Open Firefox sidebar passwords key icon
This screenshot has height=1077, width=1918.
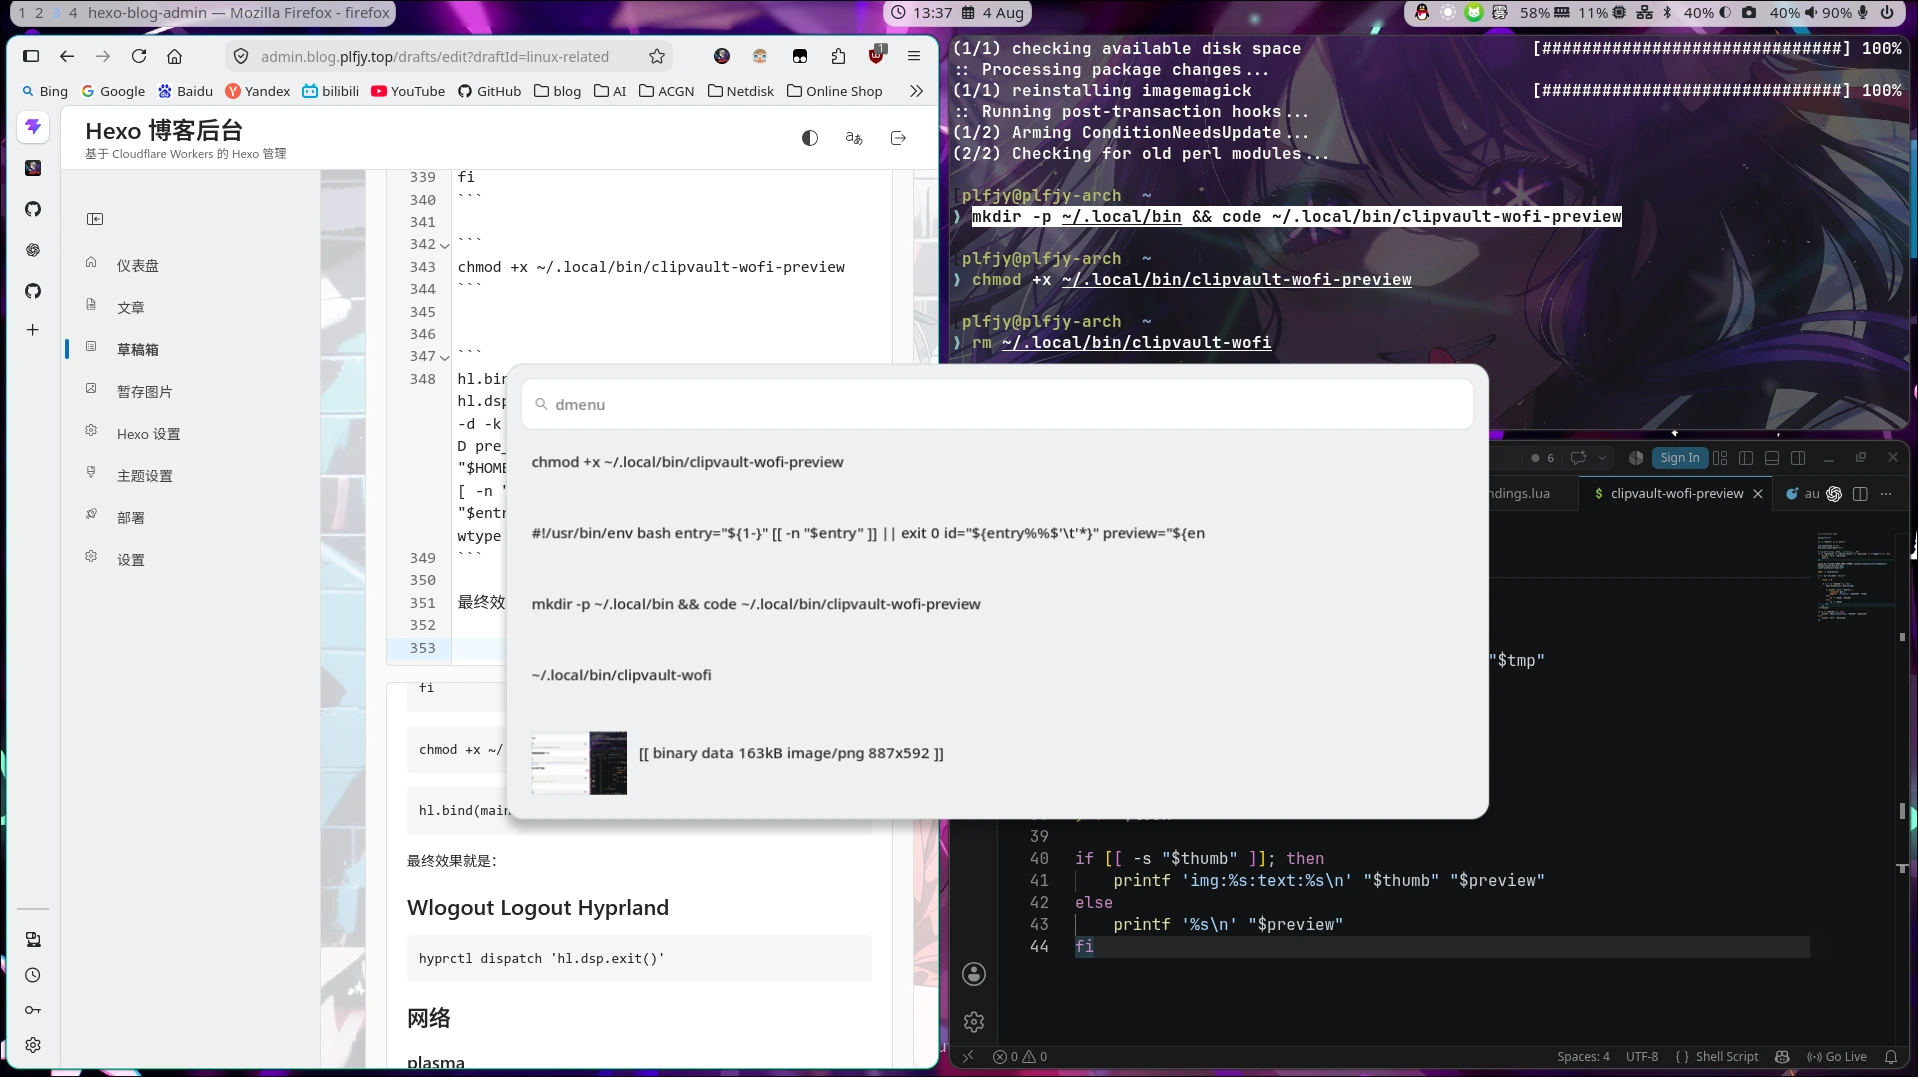click(33, 1010)
